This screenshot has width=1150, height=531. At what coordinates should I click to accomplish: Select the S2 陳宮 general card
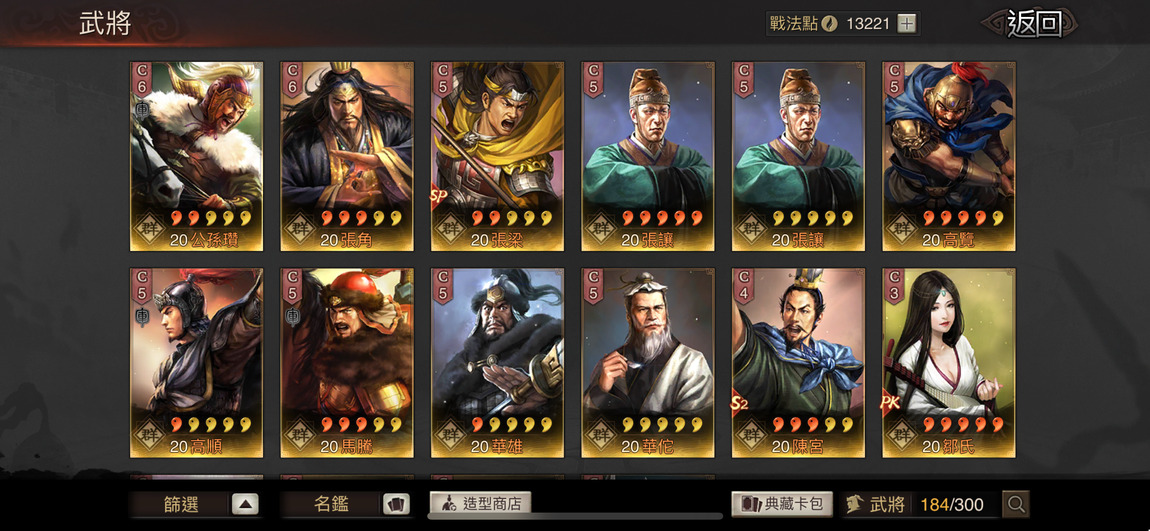pyautogui.click(x=799, y=362)
